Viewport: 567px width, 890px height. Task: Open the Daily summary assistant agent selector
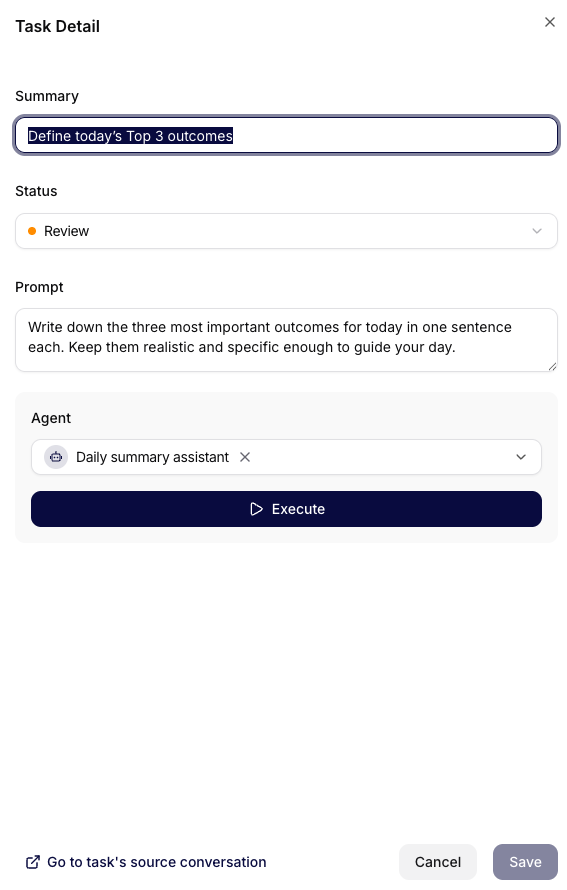(286, 457)
